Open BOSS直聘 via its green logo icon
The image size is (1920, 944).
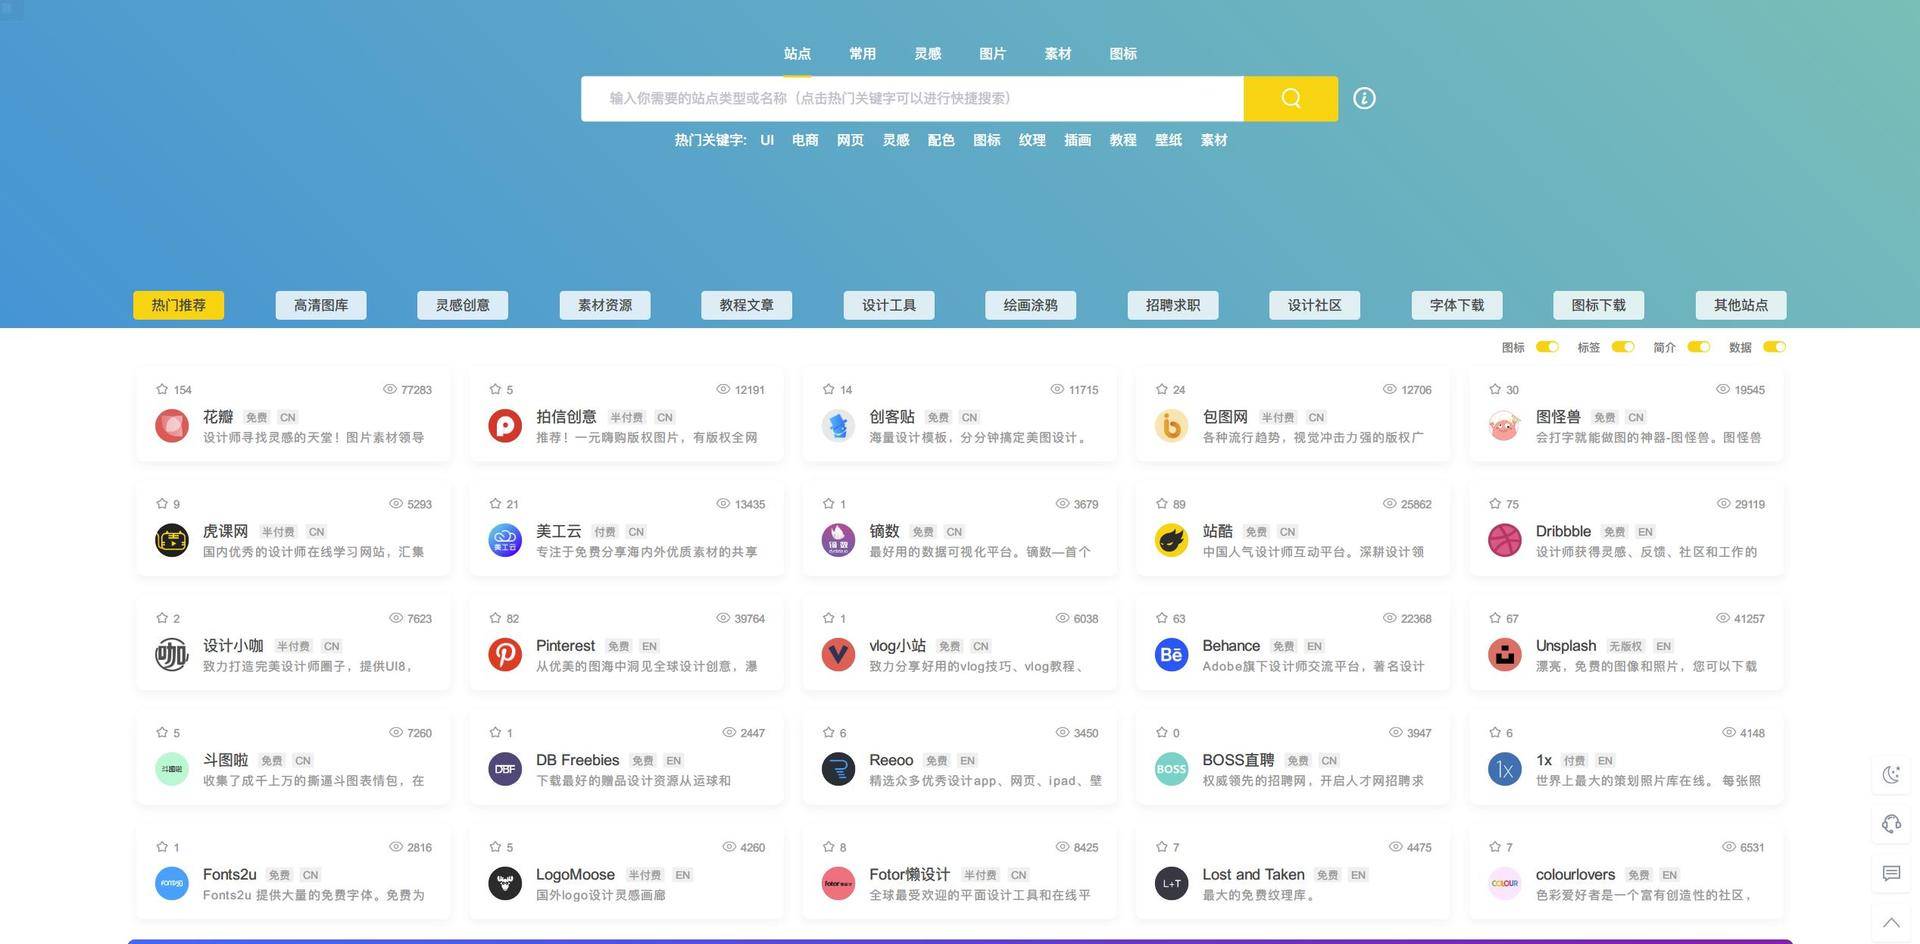tap(1170, 768)
